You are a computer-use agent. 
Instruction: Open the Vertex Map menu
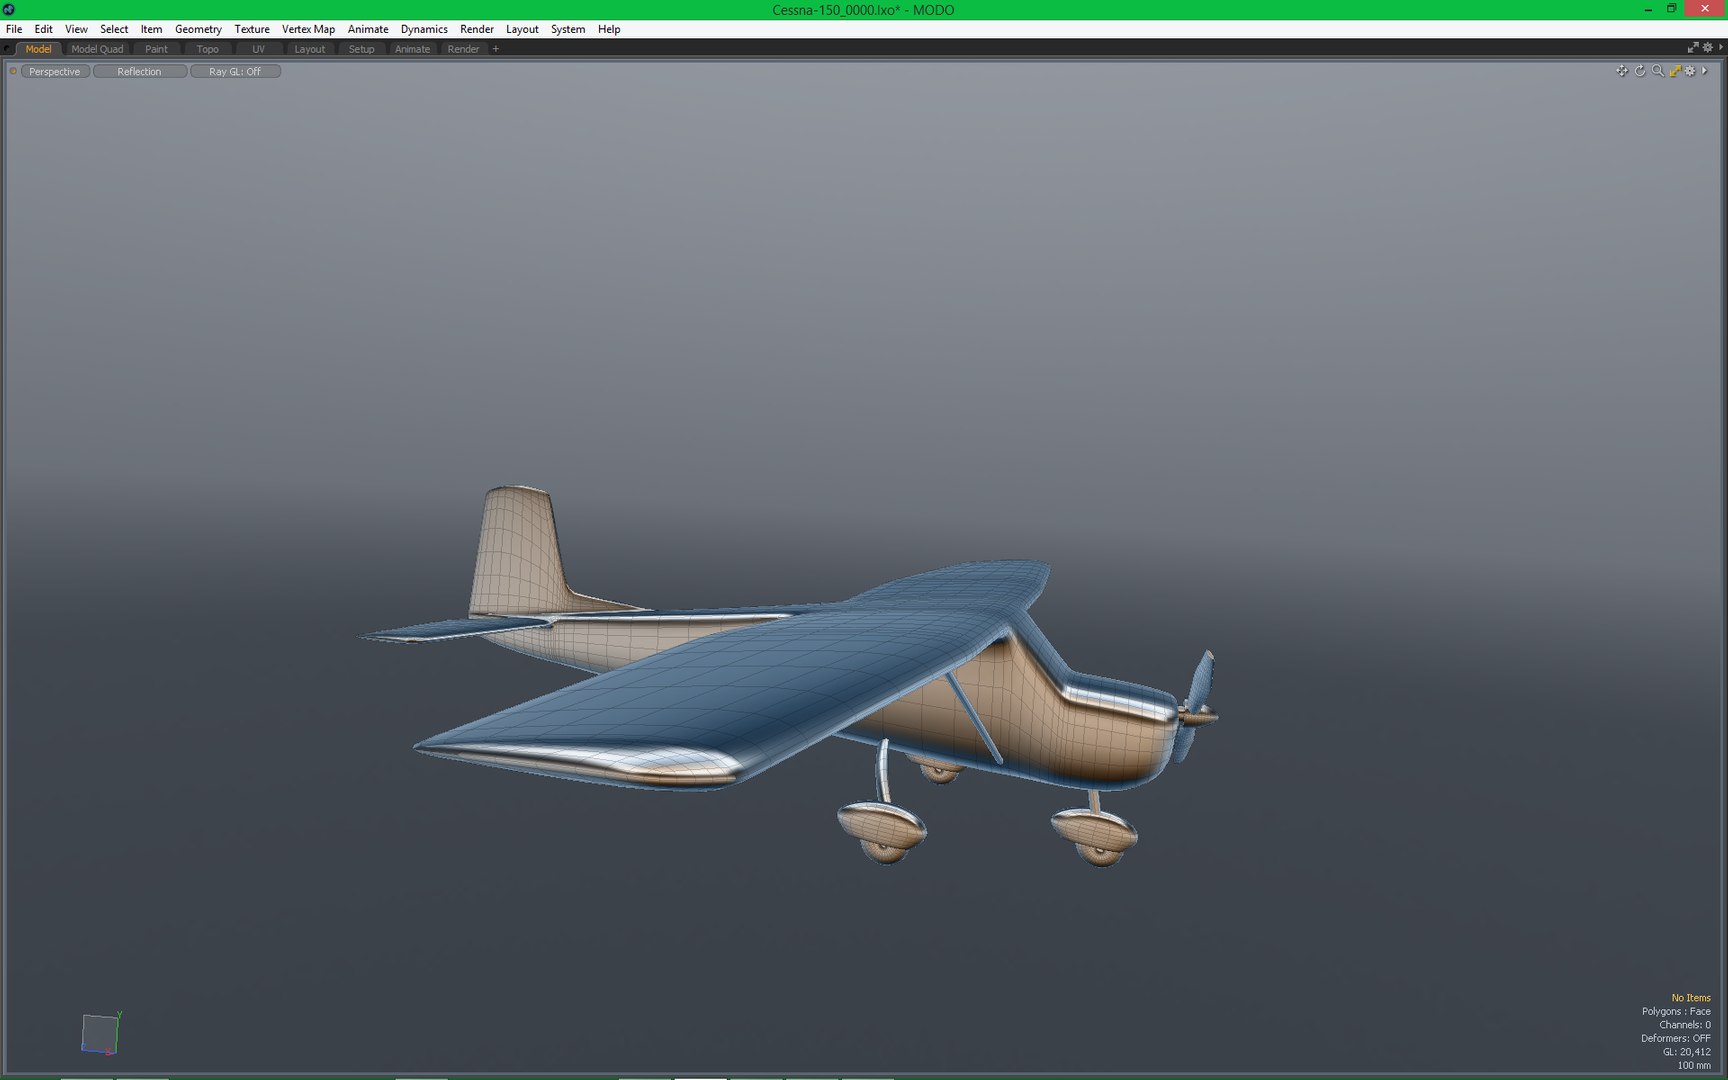tap(308, 29)
